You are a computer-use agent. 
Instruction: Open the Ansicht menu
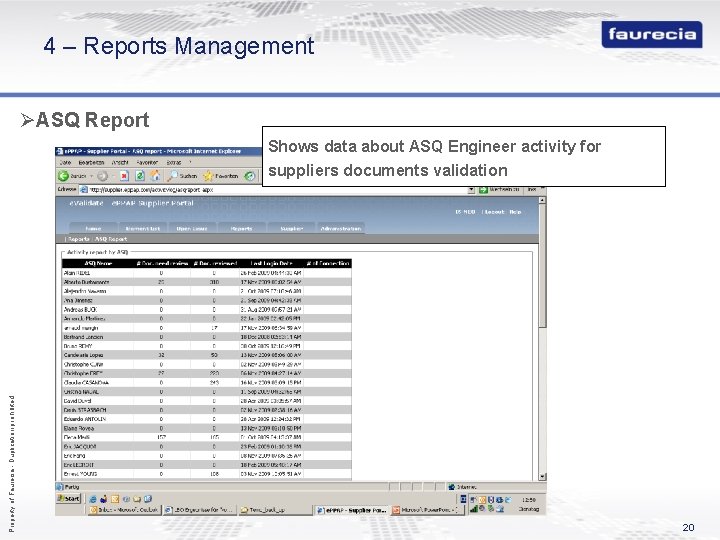pyautogui.click(x=120, y=163)
